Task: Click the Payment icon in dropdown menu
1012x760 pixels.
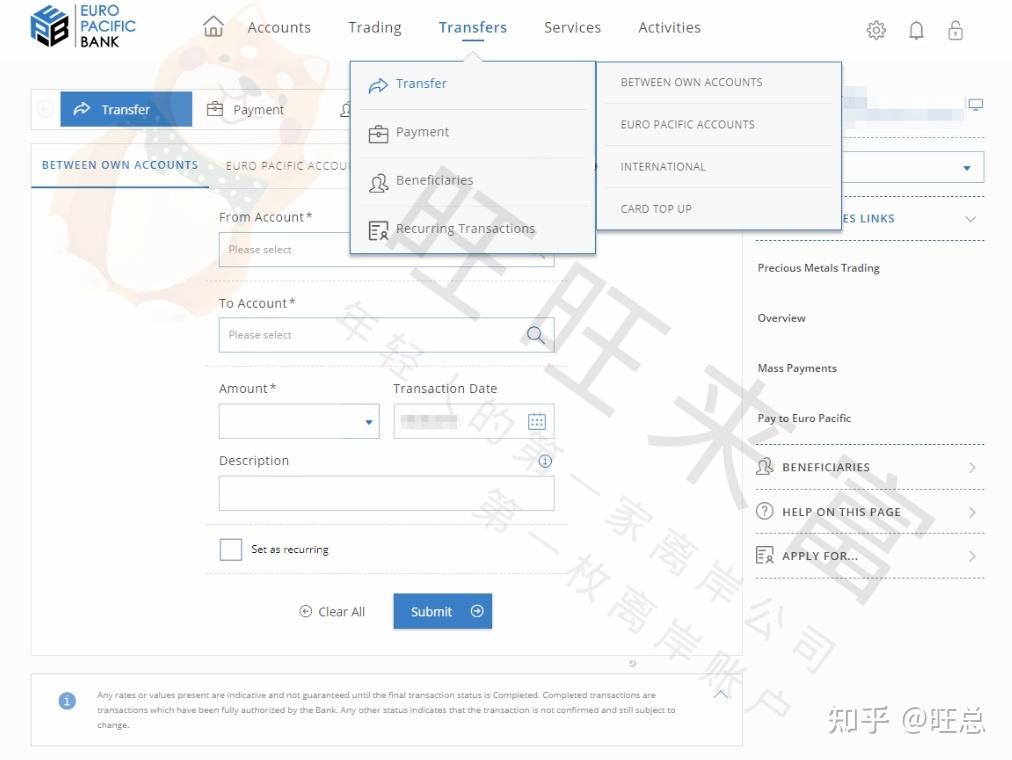Action: [378, 134]
